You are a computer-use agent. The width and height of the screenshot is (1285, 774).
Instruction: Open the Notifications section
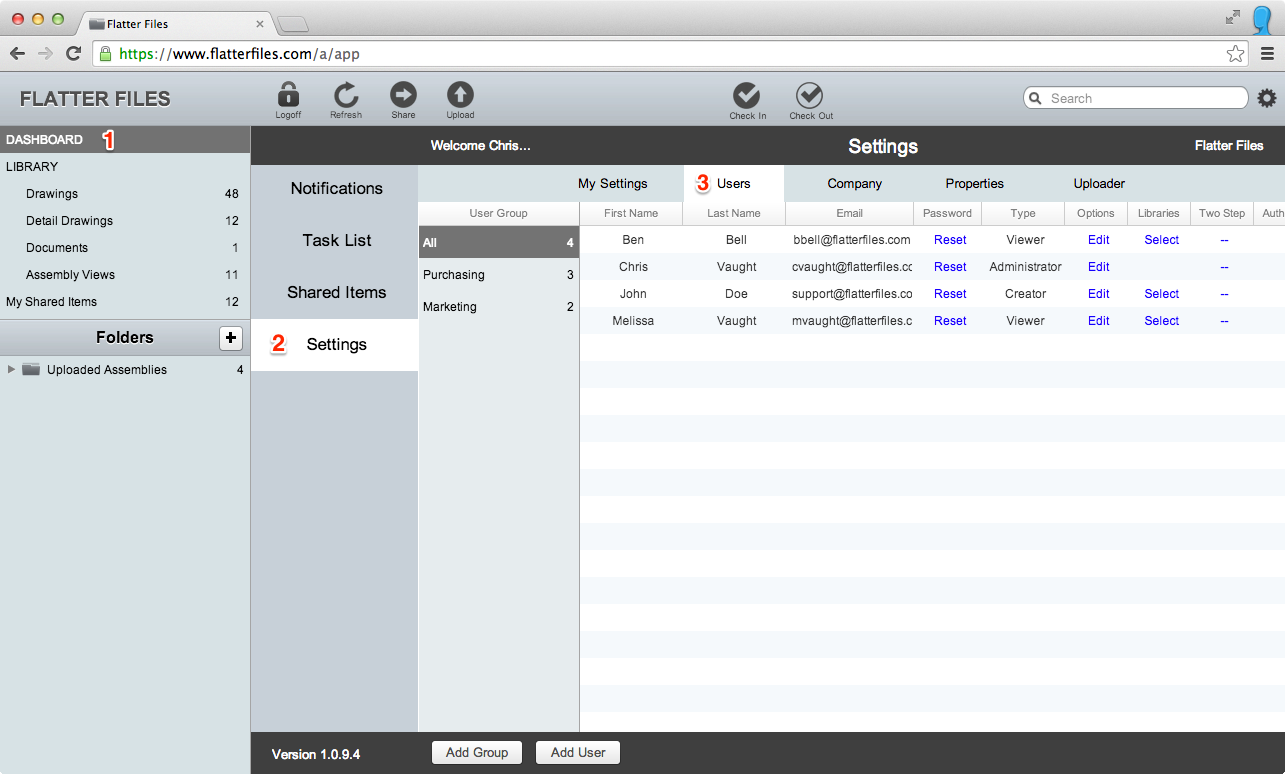[x=335, y=189]
